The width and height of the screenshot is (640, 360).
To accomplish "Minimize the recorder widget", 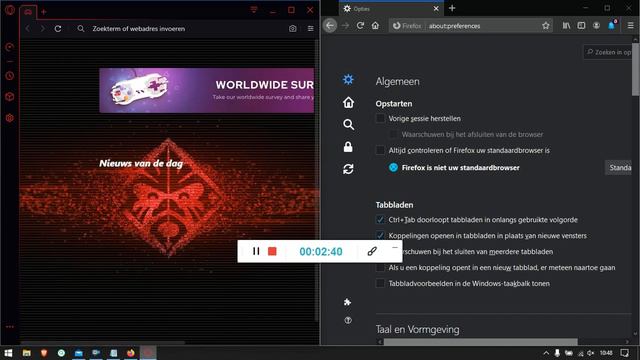I will [x=395, y=247].
